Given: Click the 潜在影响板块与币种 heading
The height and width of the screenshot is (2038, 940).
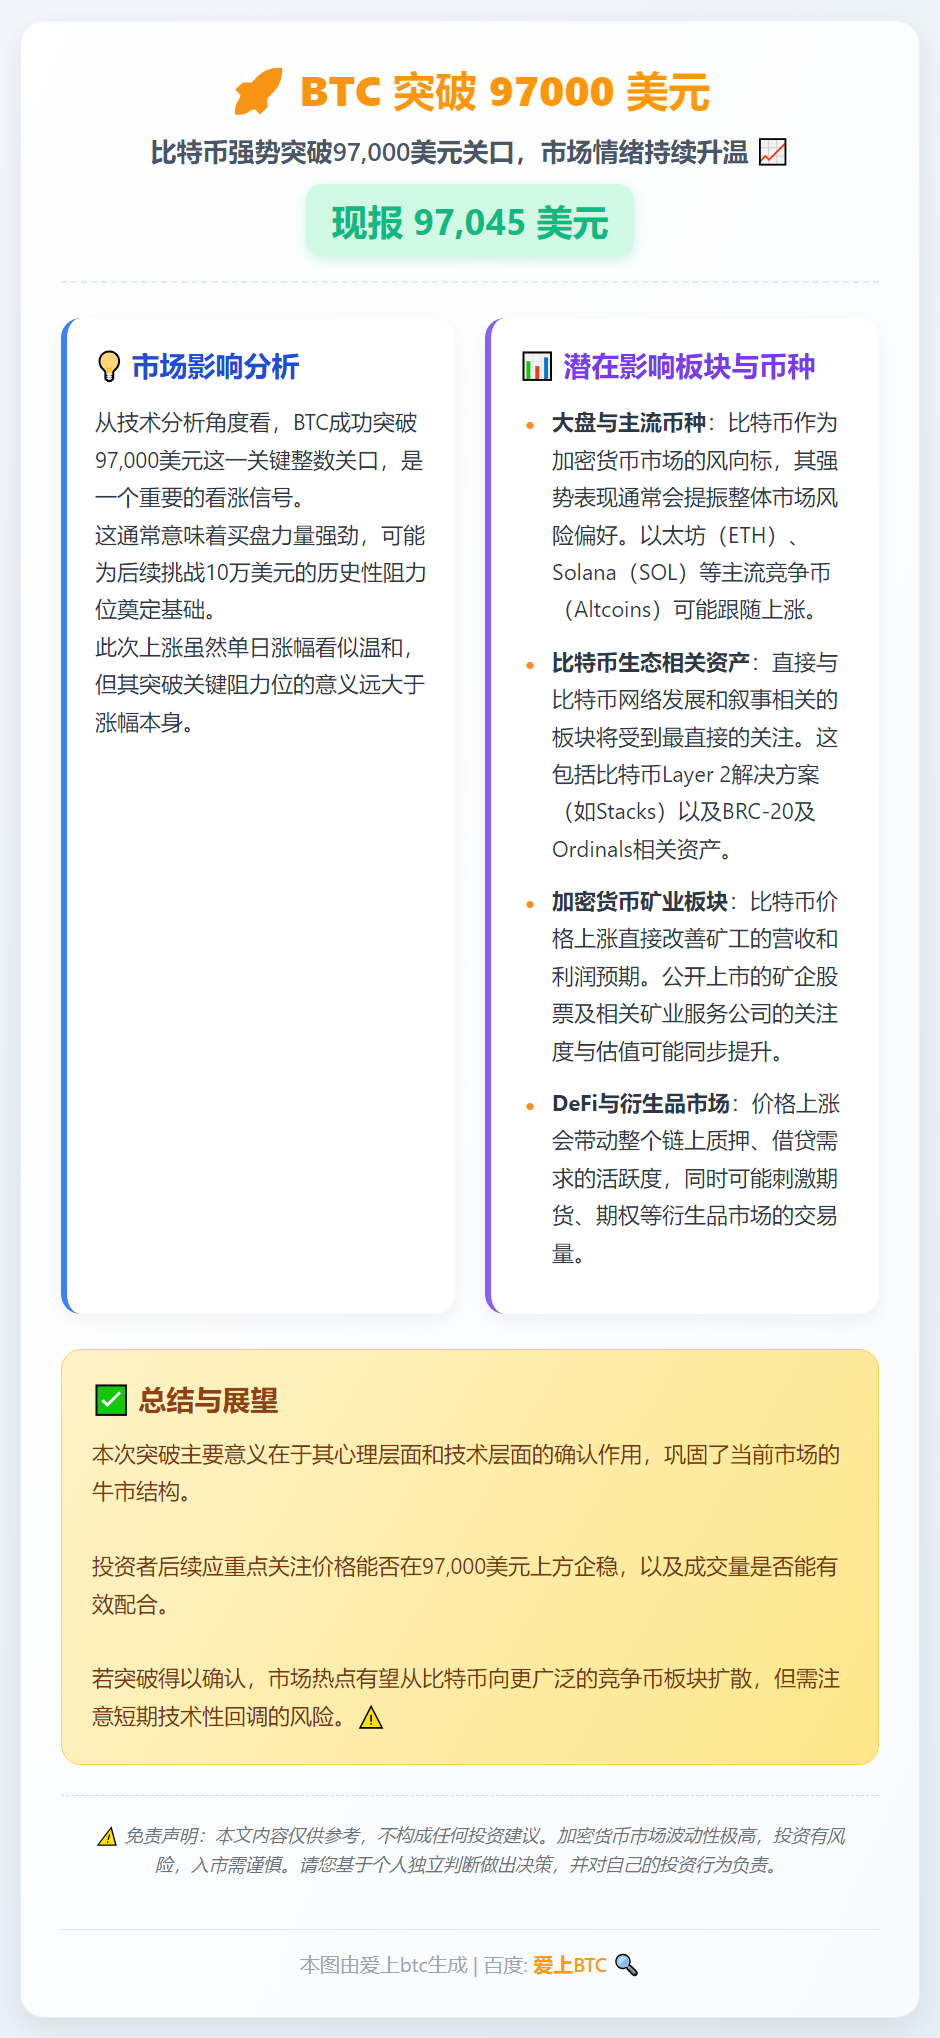Looking at the screenshot, I should 689,366.
